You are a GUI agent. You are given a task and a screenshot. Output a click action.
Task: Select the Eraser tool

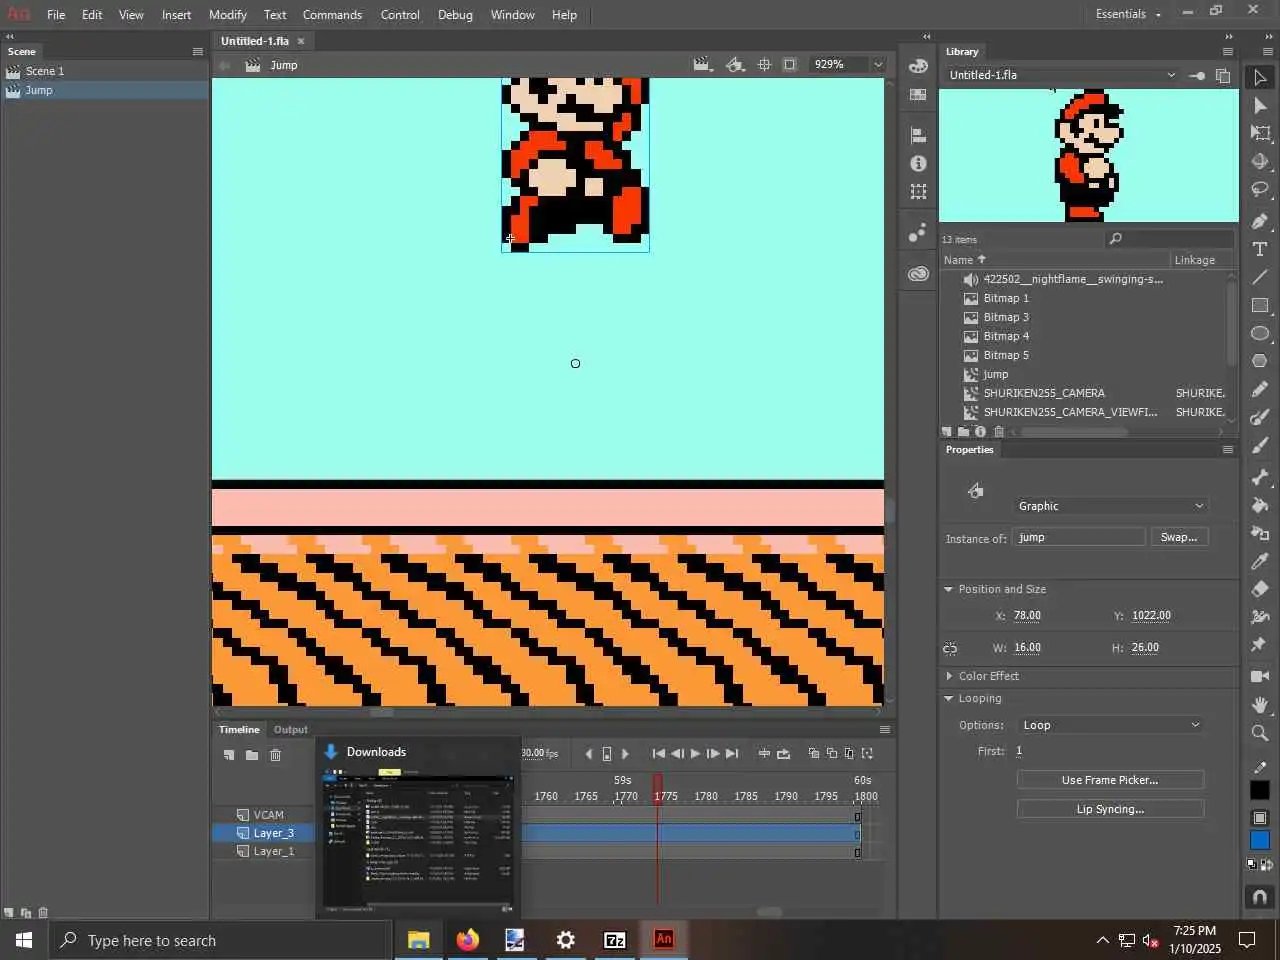(x=1260, y=589)
